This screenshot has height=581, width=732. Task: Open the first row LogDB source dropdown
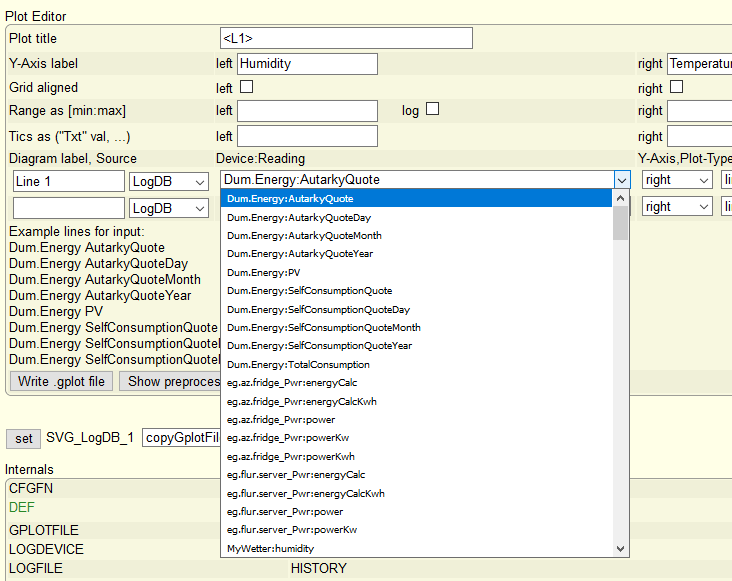pyautogui.click(x=169, y=182)
